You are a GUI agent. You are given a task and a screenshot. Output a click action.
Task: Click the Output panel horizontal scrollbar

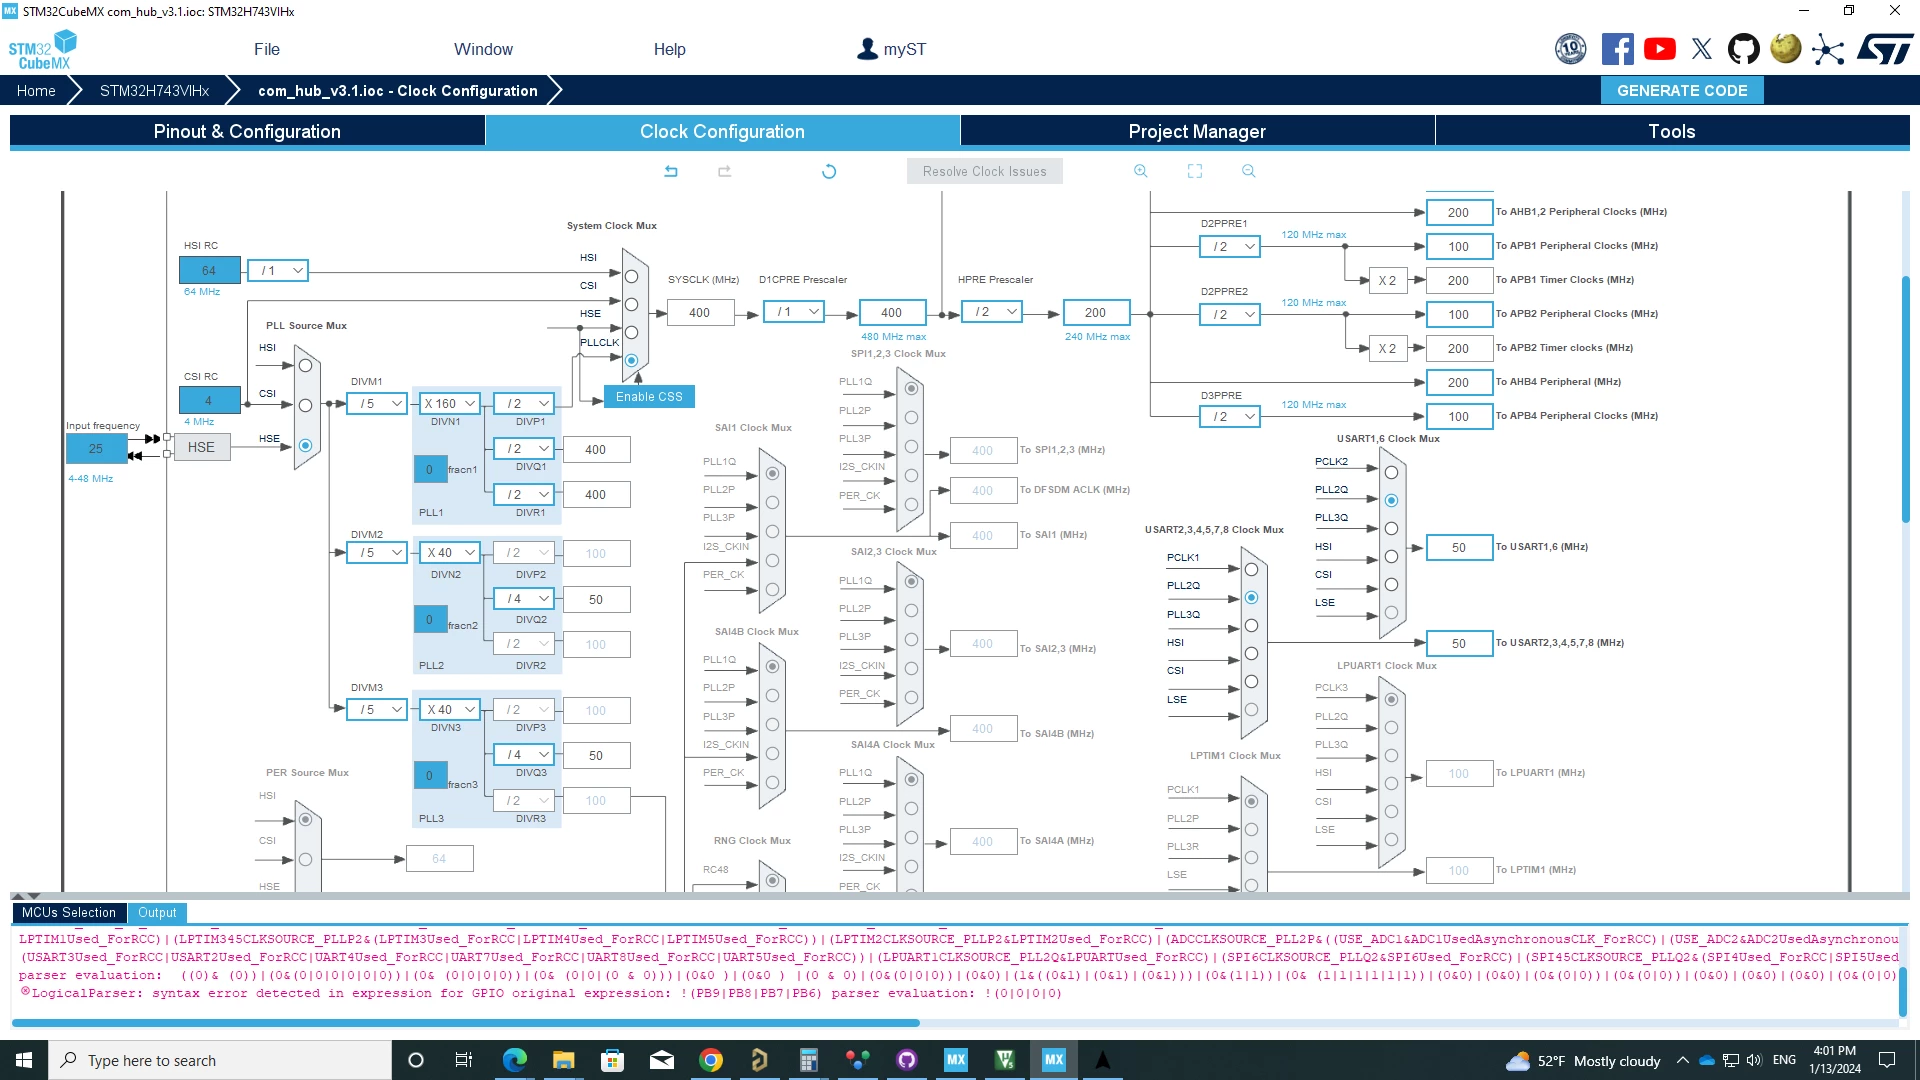465,1023
